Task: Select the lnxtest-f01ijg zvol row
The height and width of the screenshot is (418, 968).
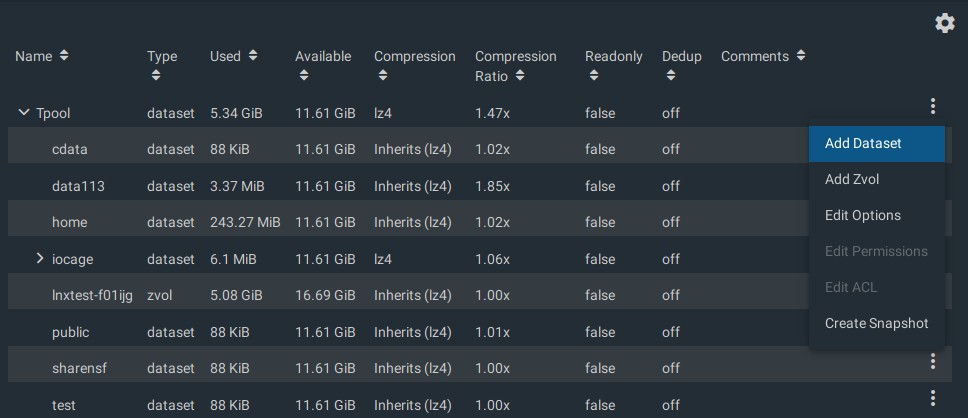Action: [92, 295]
